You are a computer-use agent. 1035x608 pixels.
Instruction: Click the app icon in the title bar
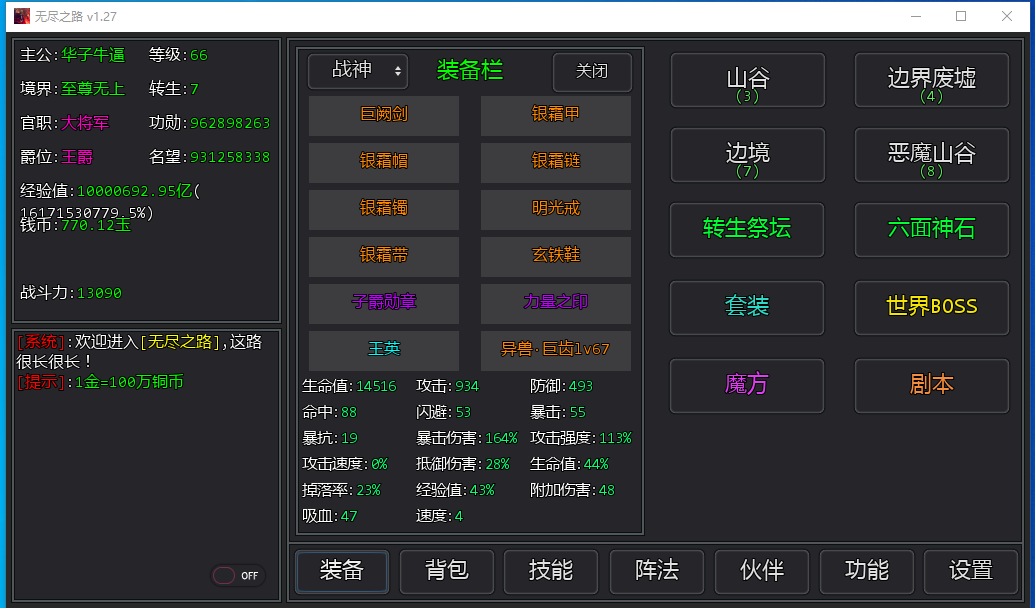[21, 16]
